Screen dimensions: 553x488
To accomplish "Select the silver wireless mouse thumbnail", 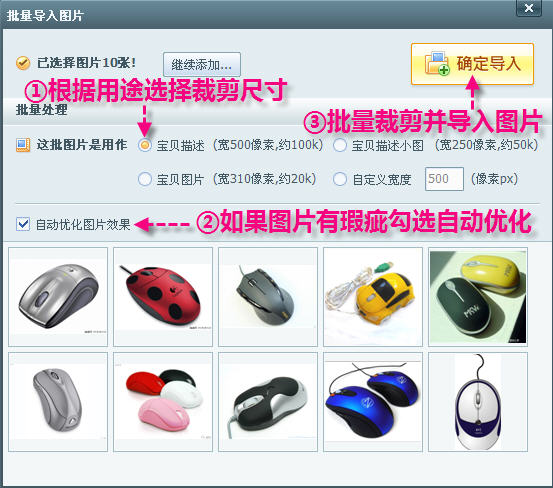I will (58, 297).
